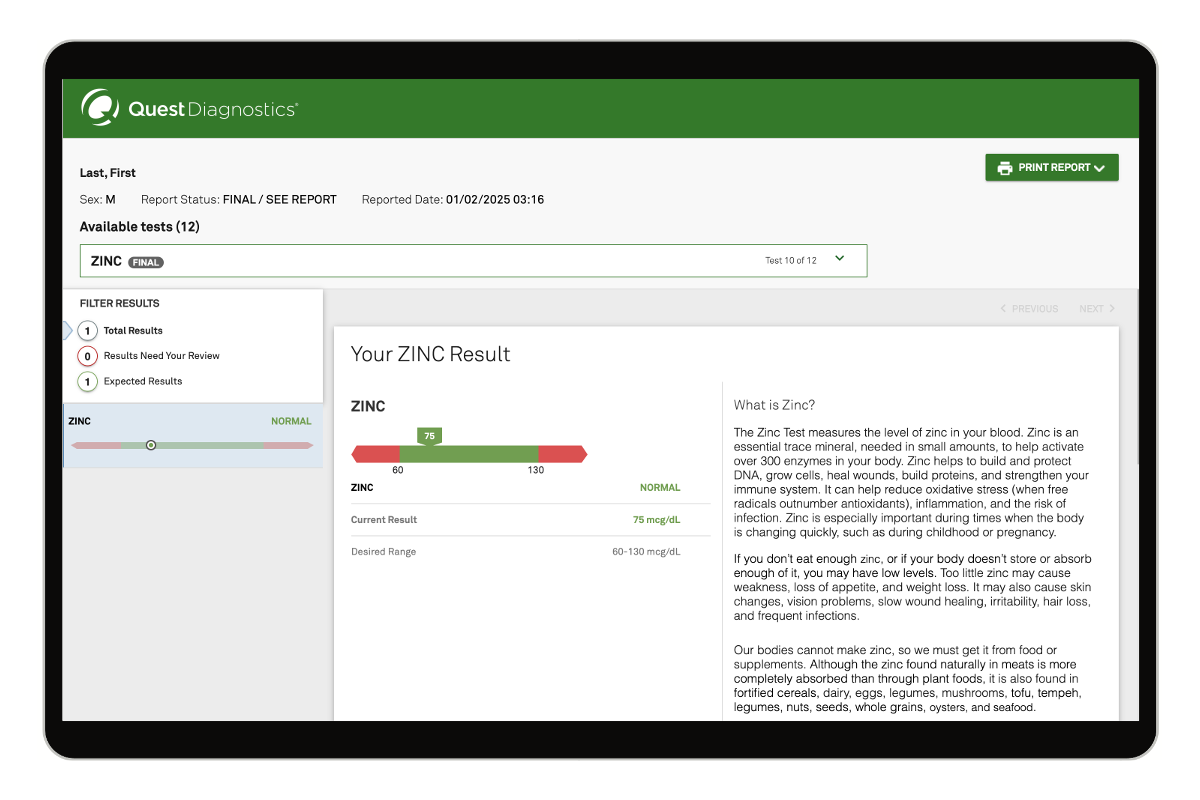
Task: Click the 75 mcg/dL current result value
Action: [656, 520]
